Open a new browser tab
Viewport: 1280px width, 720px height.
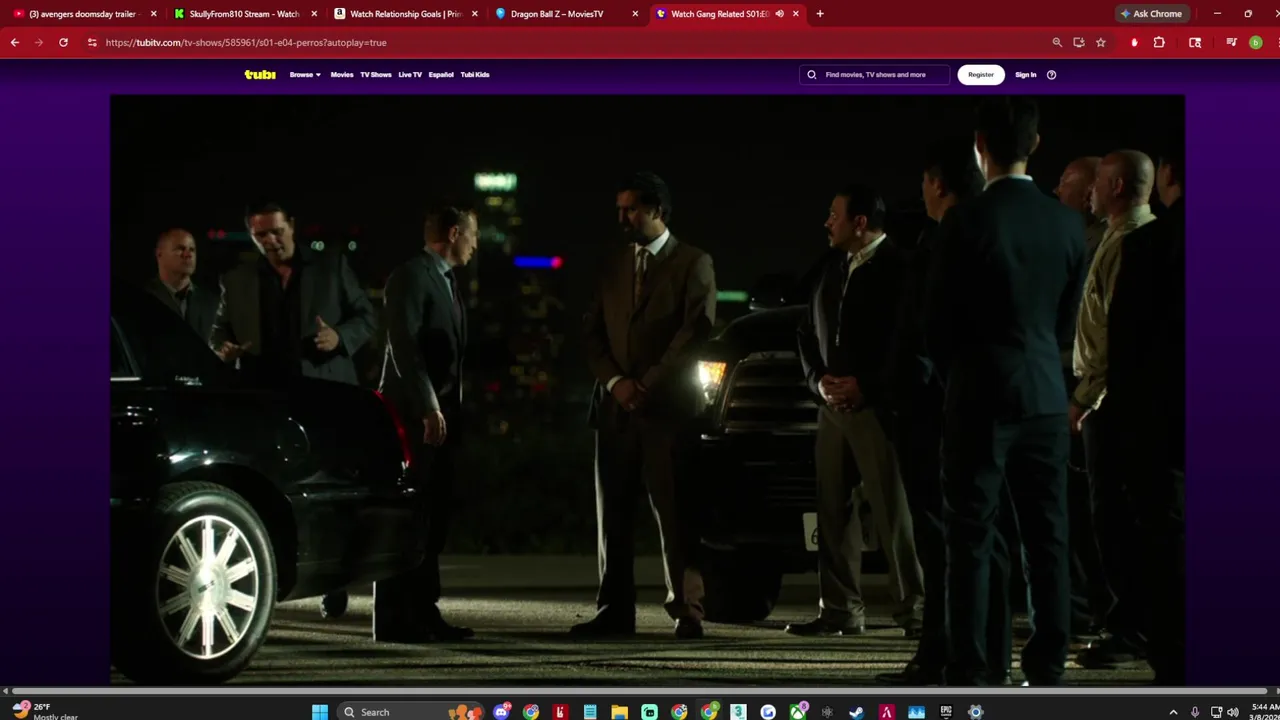pos(820,14)
